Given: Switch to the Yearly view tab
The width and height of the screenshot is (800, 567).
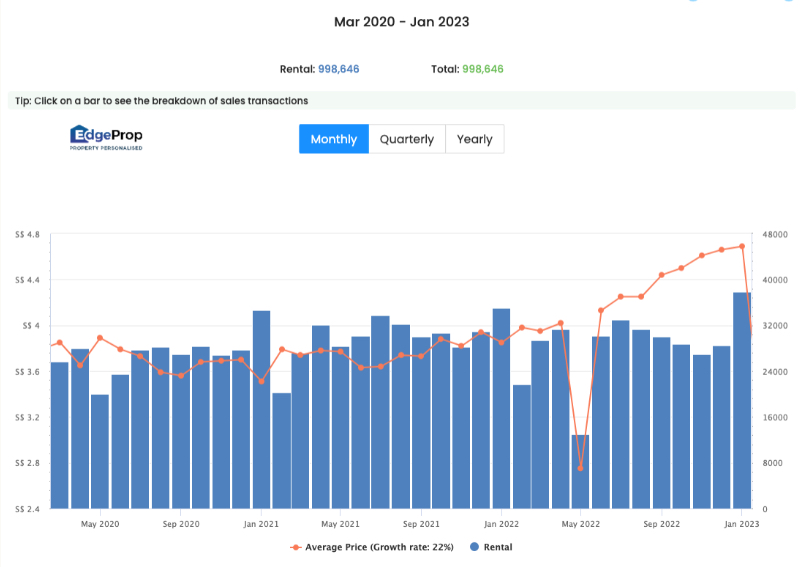Looking at the screenshot, I should click(474, 139).
